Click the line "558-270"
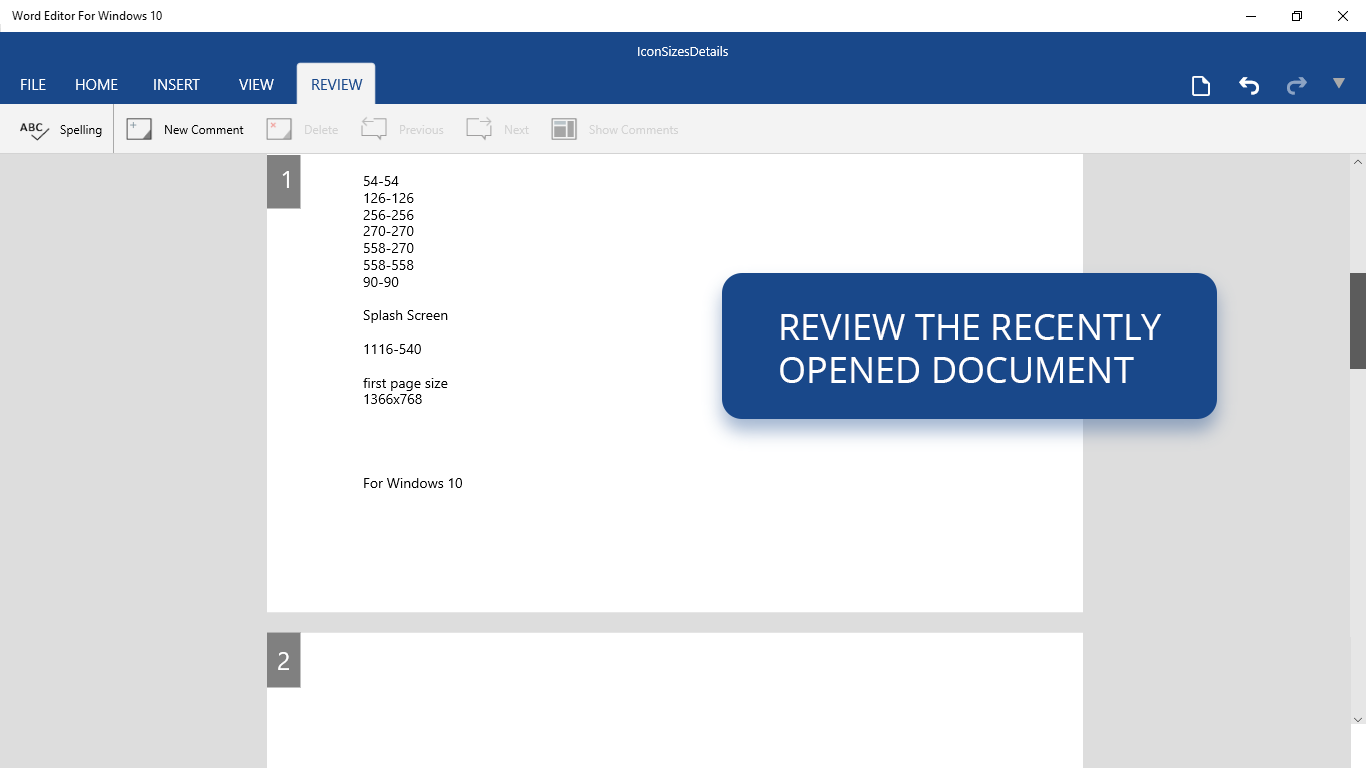 (388, 248)
